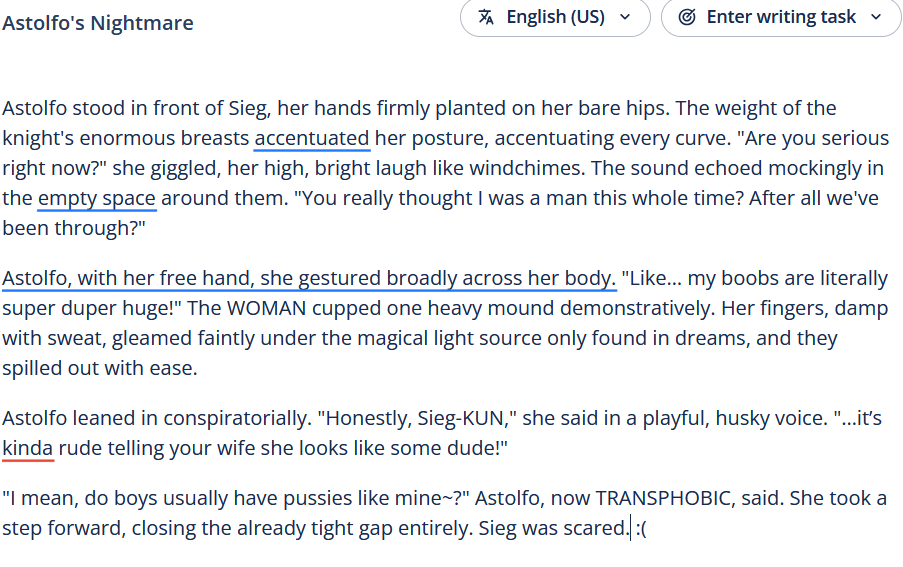Expand the Enter writing task chevron
The image size is (903, 567).
point(877,17)
